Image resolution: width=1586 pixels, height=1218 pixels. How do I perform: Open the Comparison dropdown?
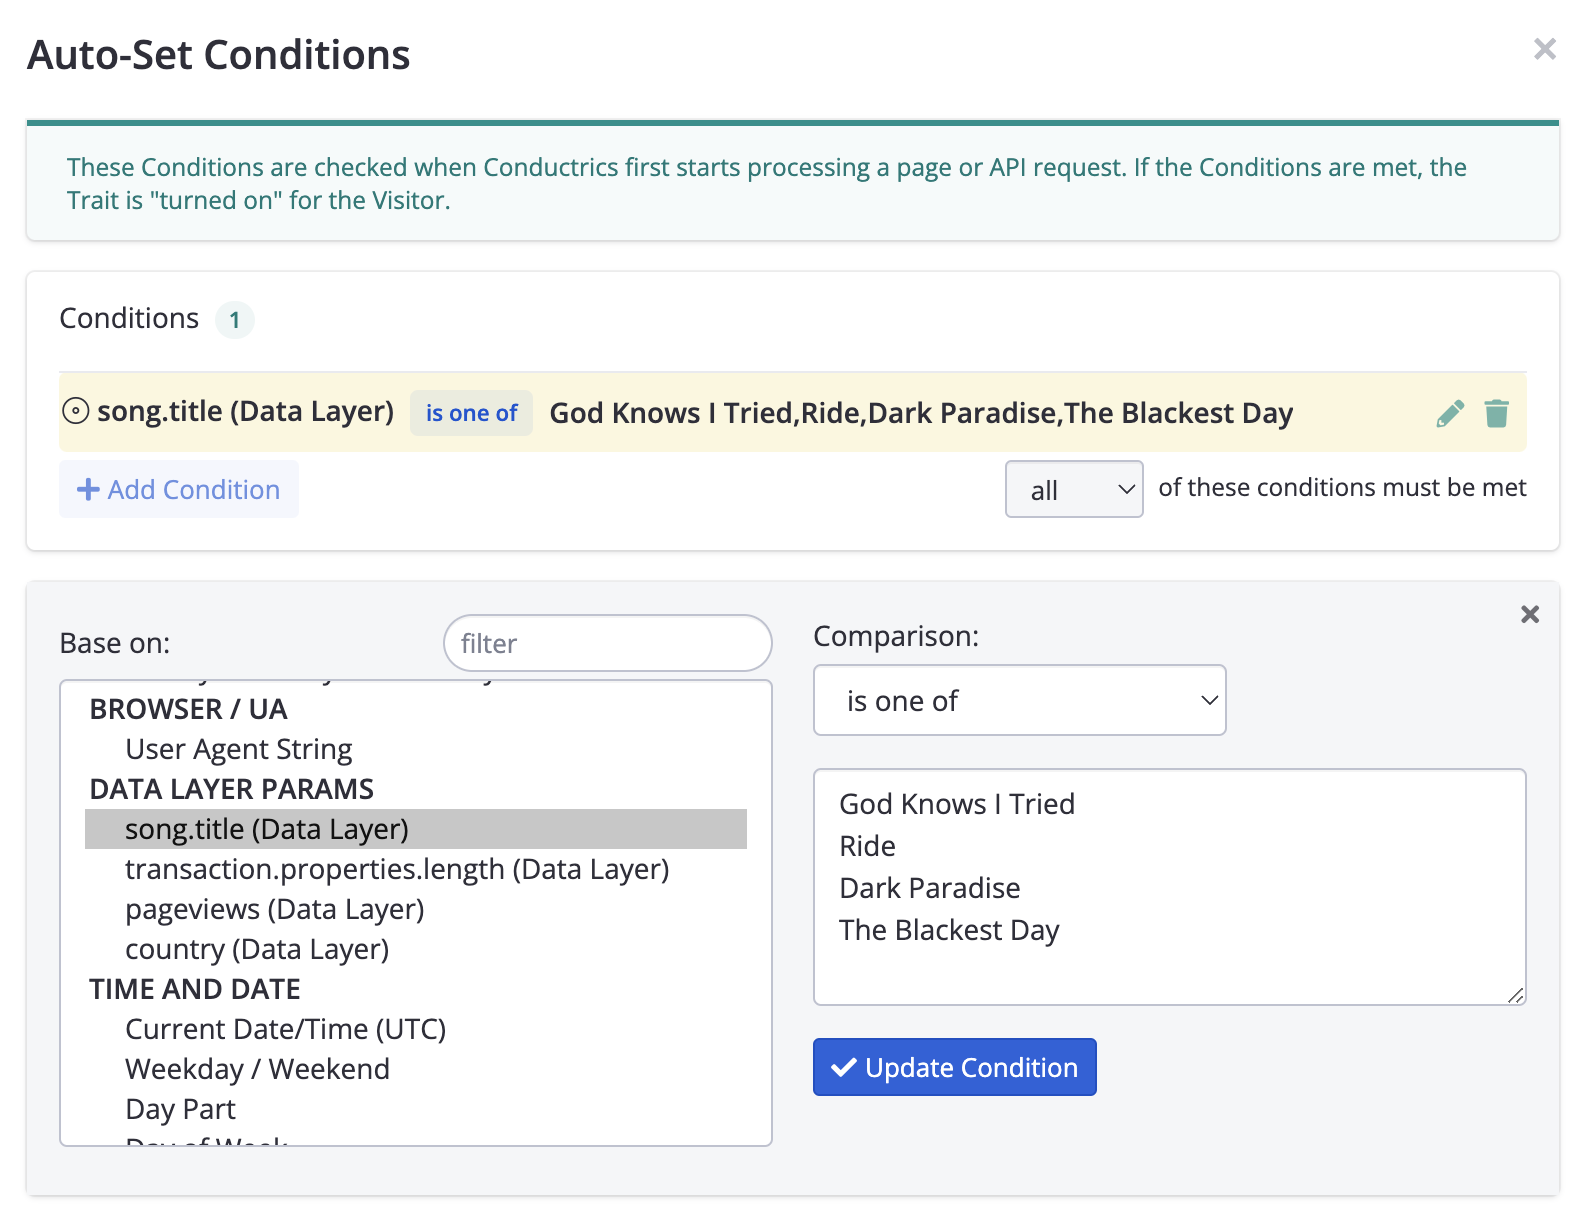coord(1019,700)
